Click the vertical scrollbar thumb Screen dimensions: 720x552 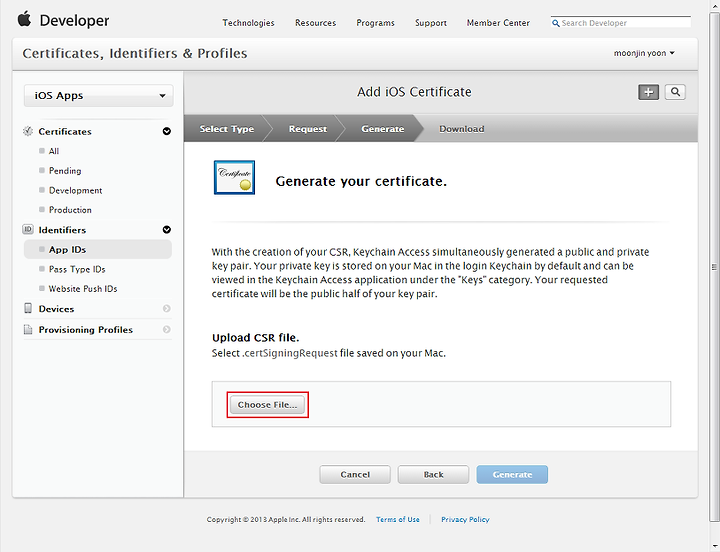tap(714, 267)
